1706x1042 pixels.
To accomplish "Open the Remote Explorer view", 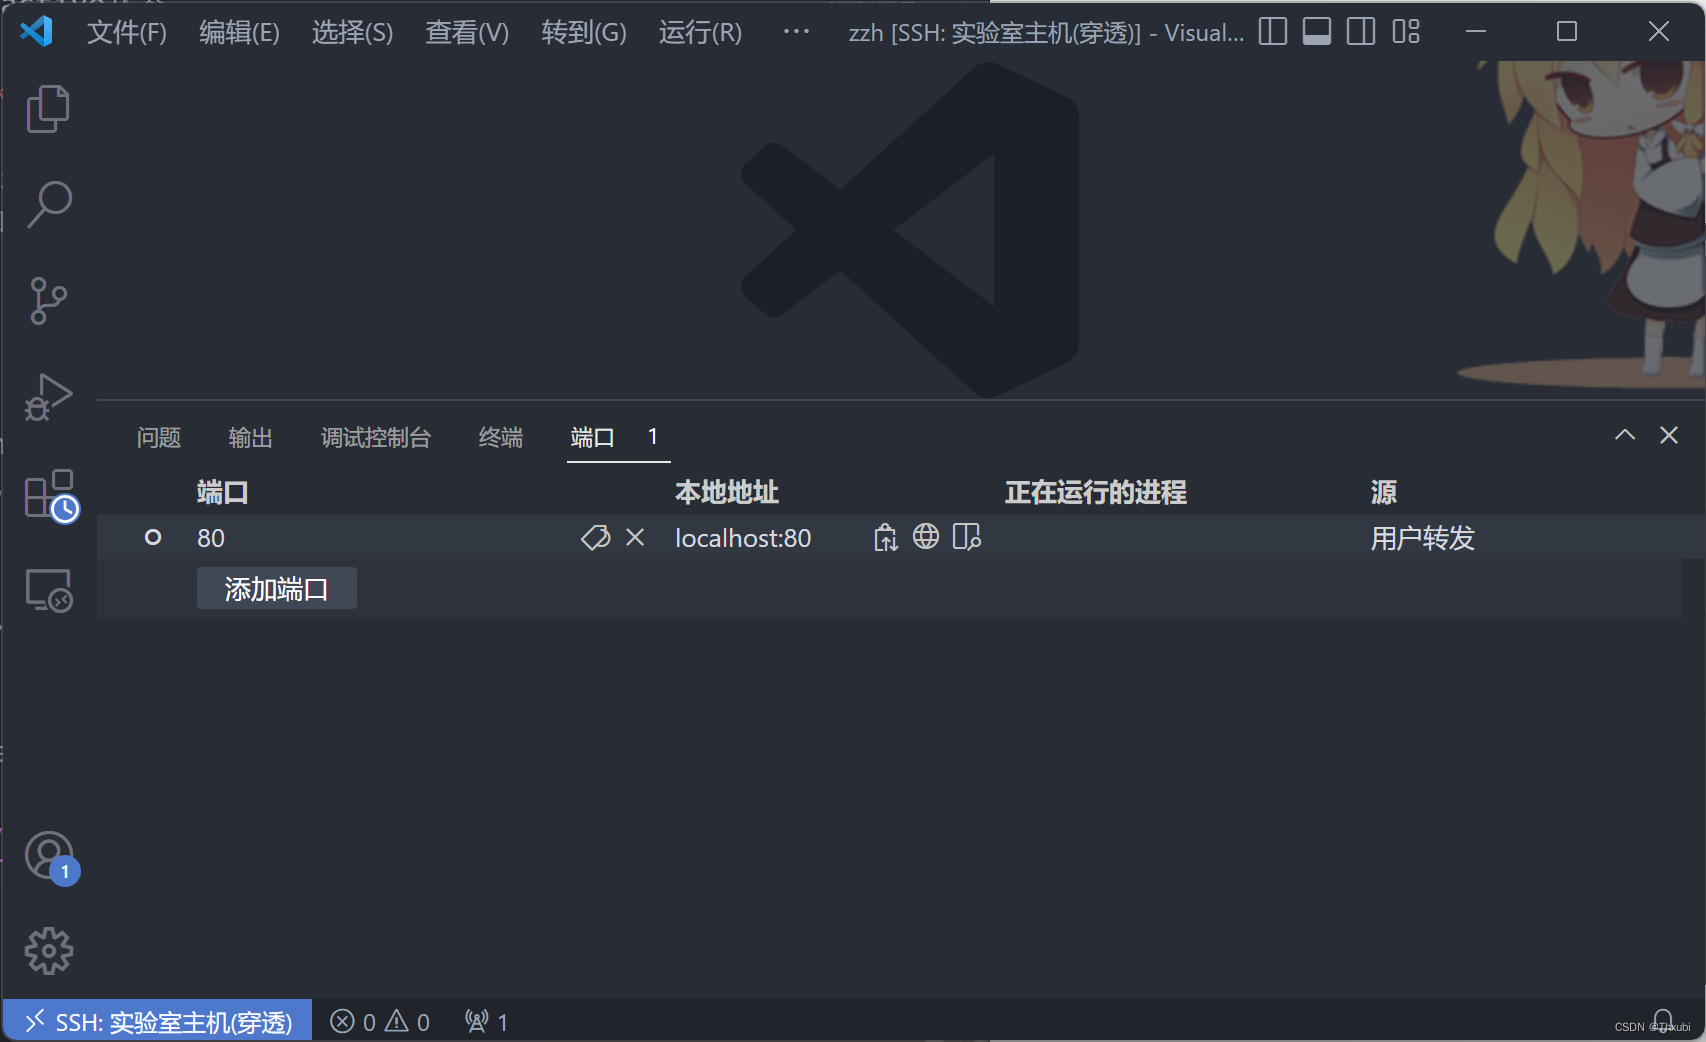I will pos(48,590).
